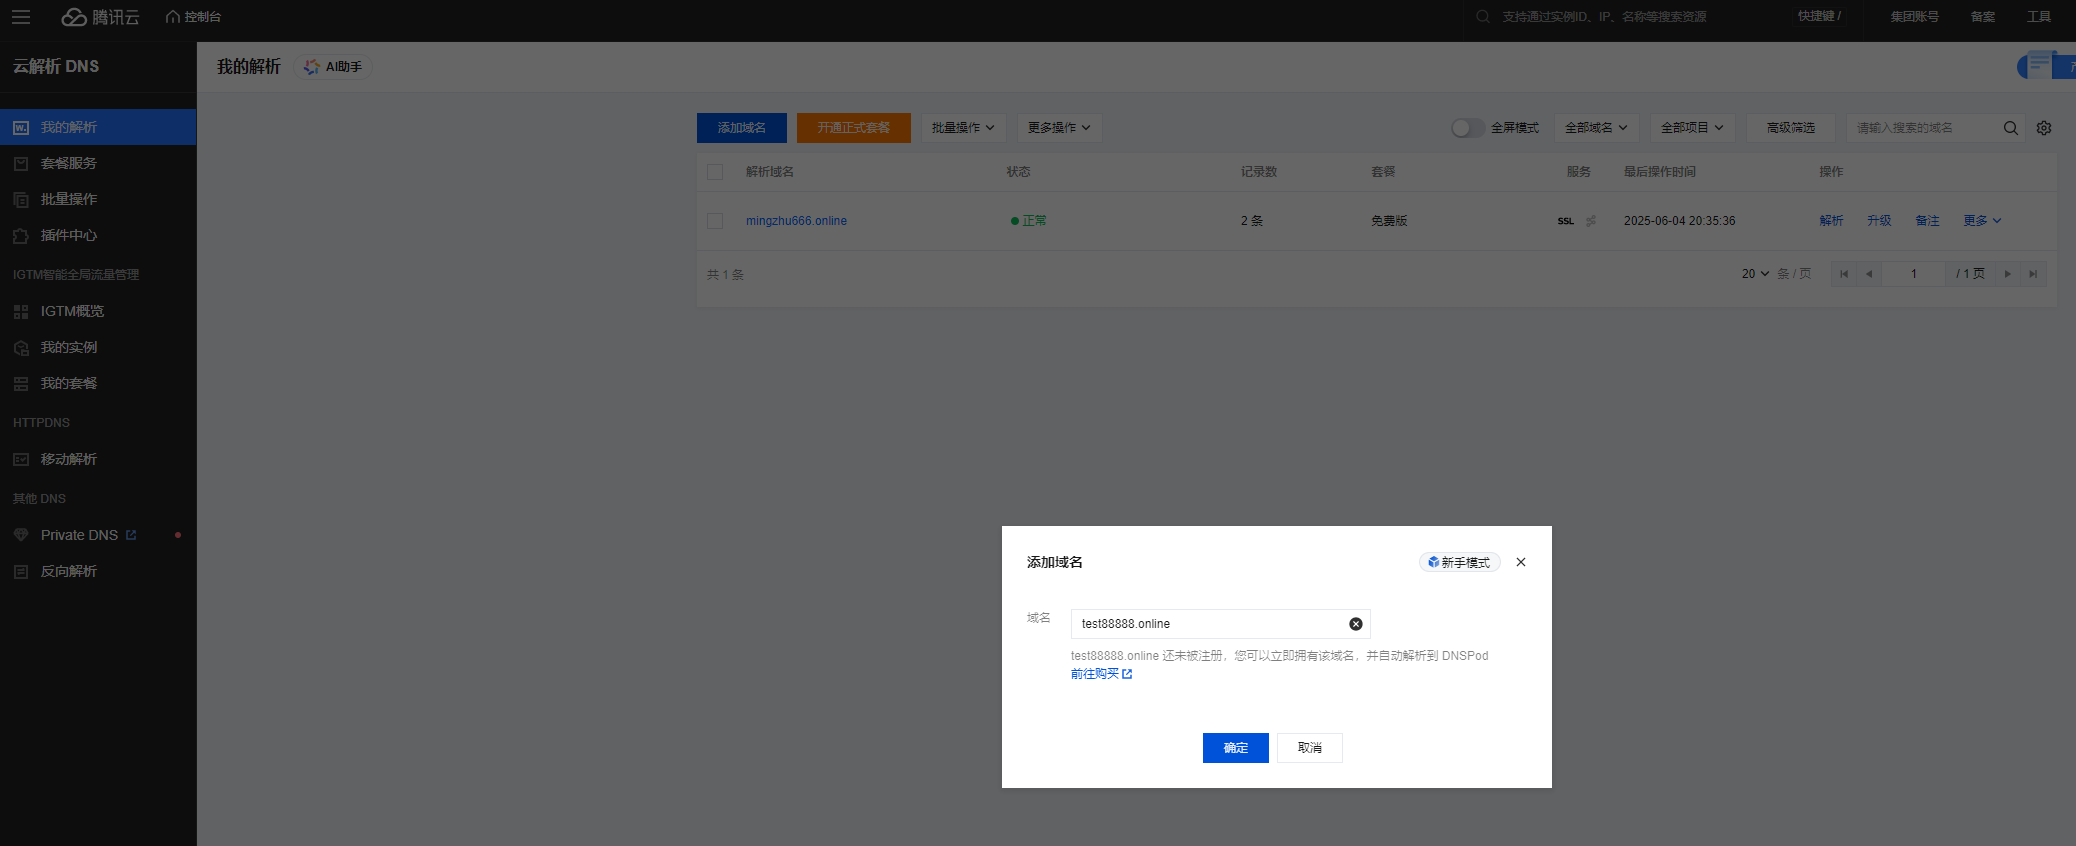The width and height of the screenshot is (2076, 846).
Task: Toggle the 全屏模式 switch
Action: pyautogui.click(x=1467, y=128)
